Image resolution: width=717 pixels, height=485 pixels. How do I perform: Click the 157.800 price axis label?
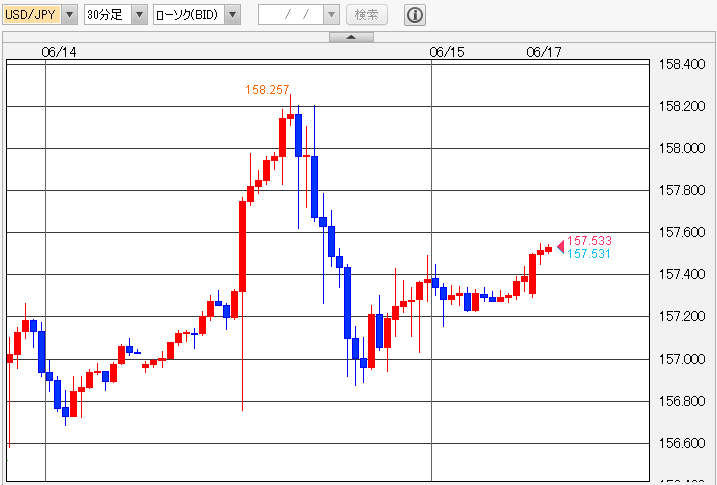[682, 190]
